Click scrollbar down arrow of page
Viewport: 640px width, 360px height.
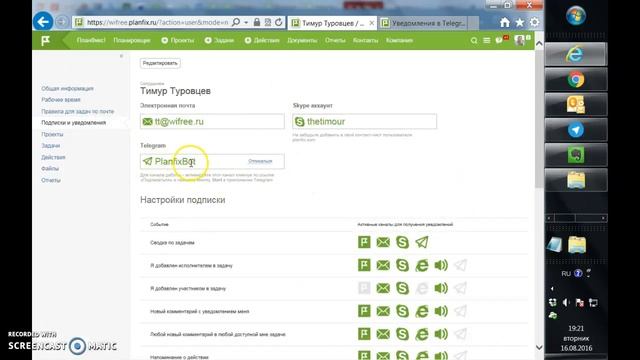(539, 347)
